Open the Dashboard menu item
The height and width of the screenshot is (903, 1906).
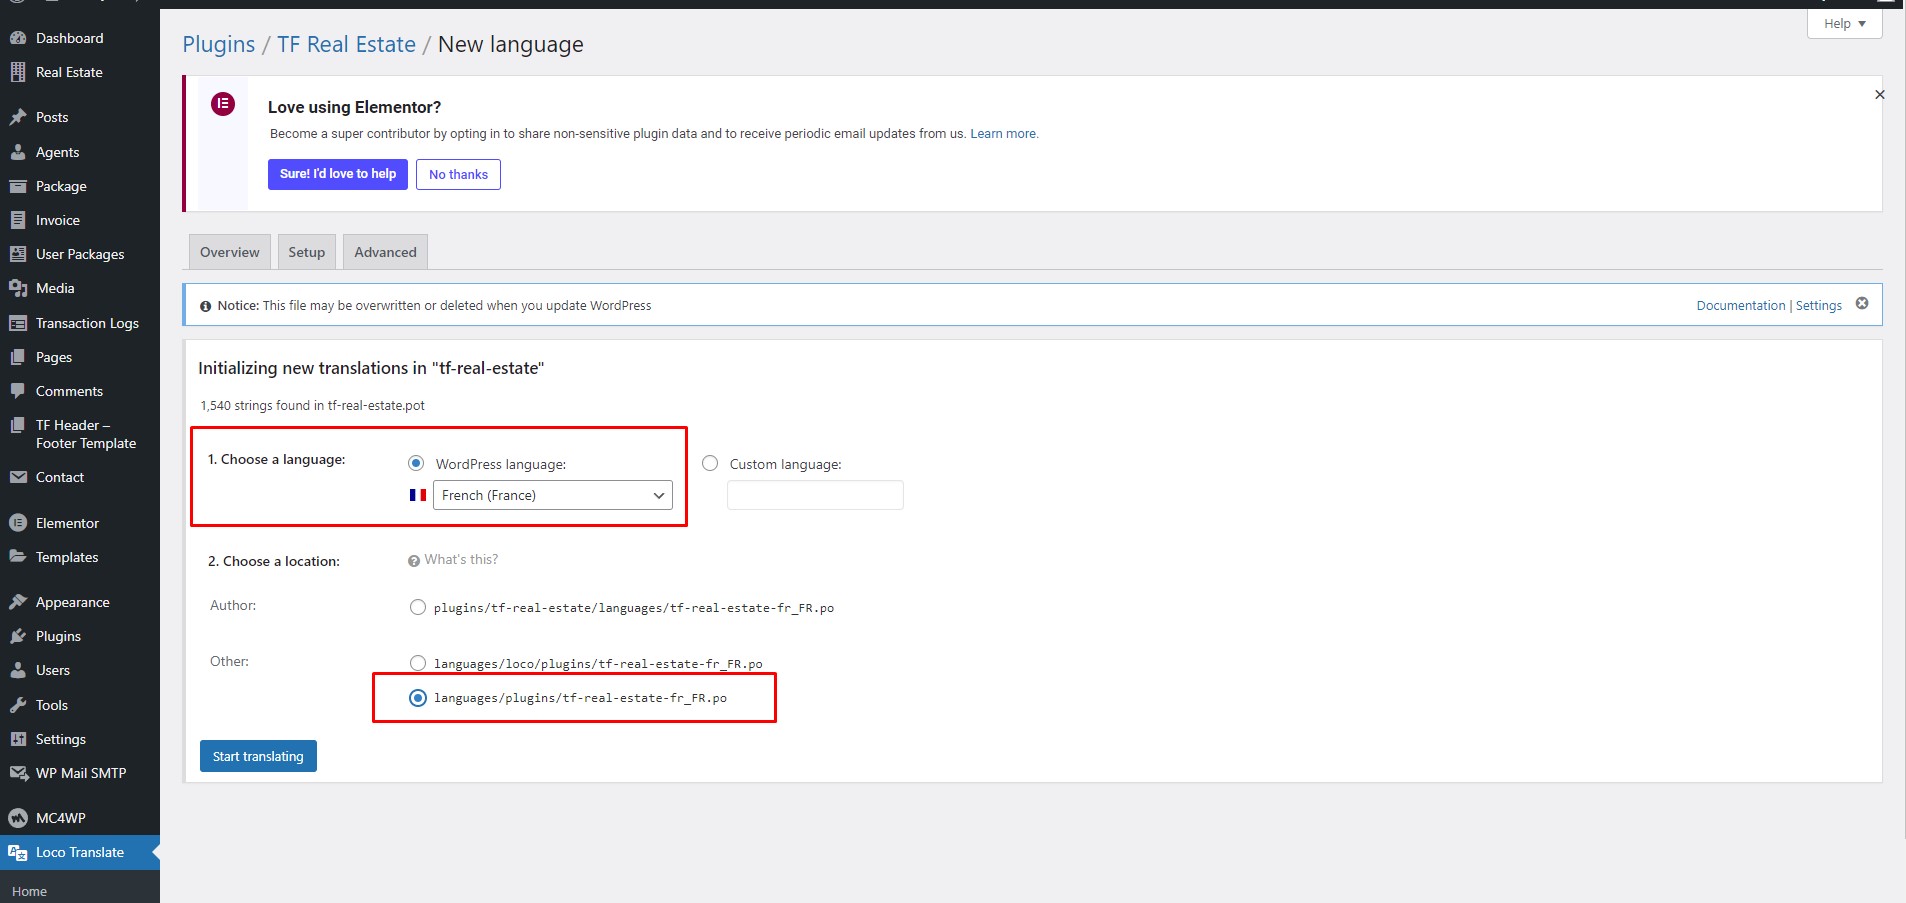[x=80, y=38]
